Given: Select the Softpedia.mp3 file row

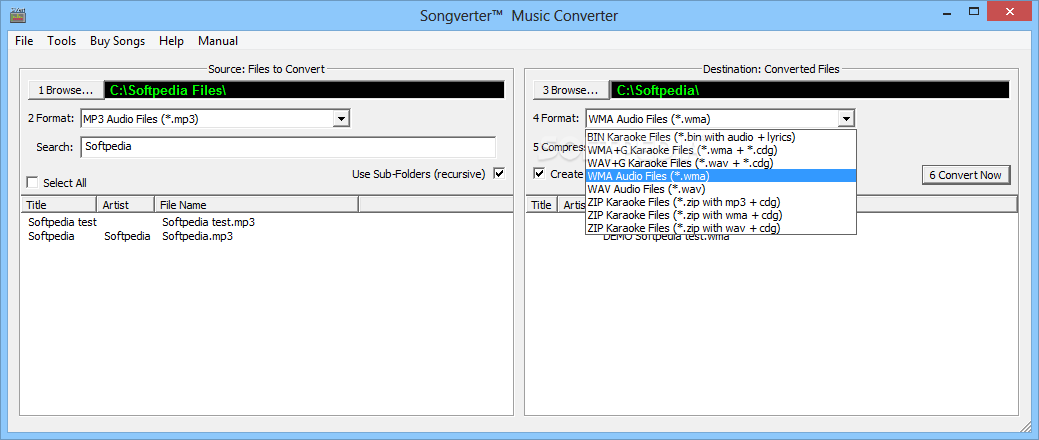Looking at the screenshot, I should click(197, 236).
